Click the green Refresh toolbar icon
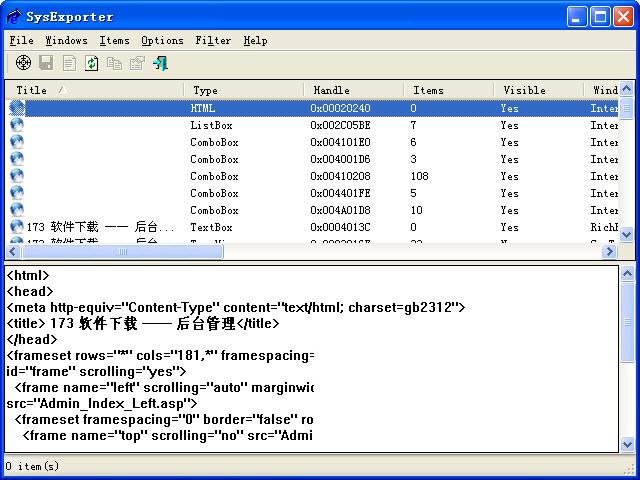This screenshot has width=640, height=480. pos(92,63)
